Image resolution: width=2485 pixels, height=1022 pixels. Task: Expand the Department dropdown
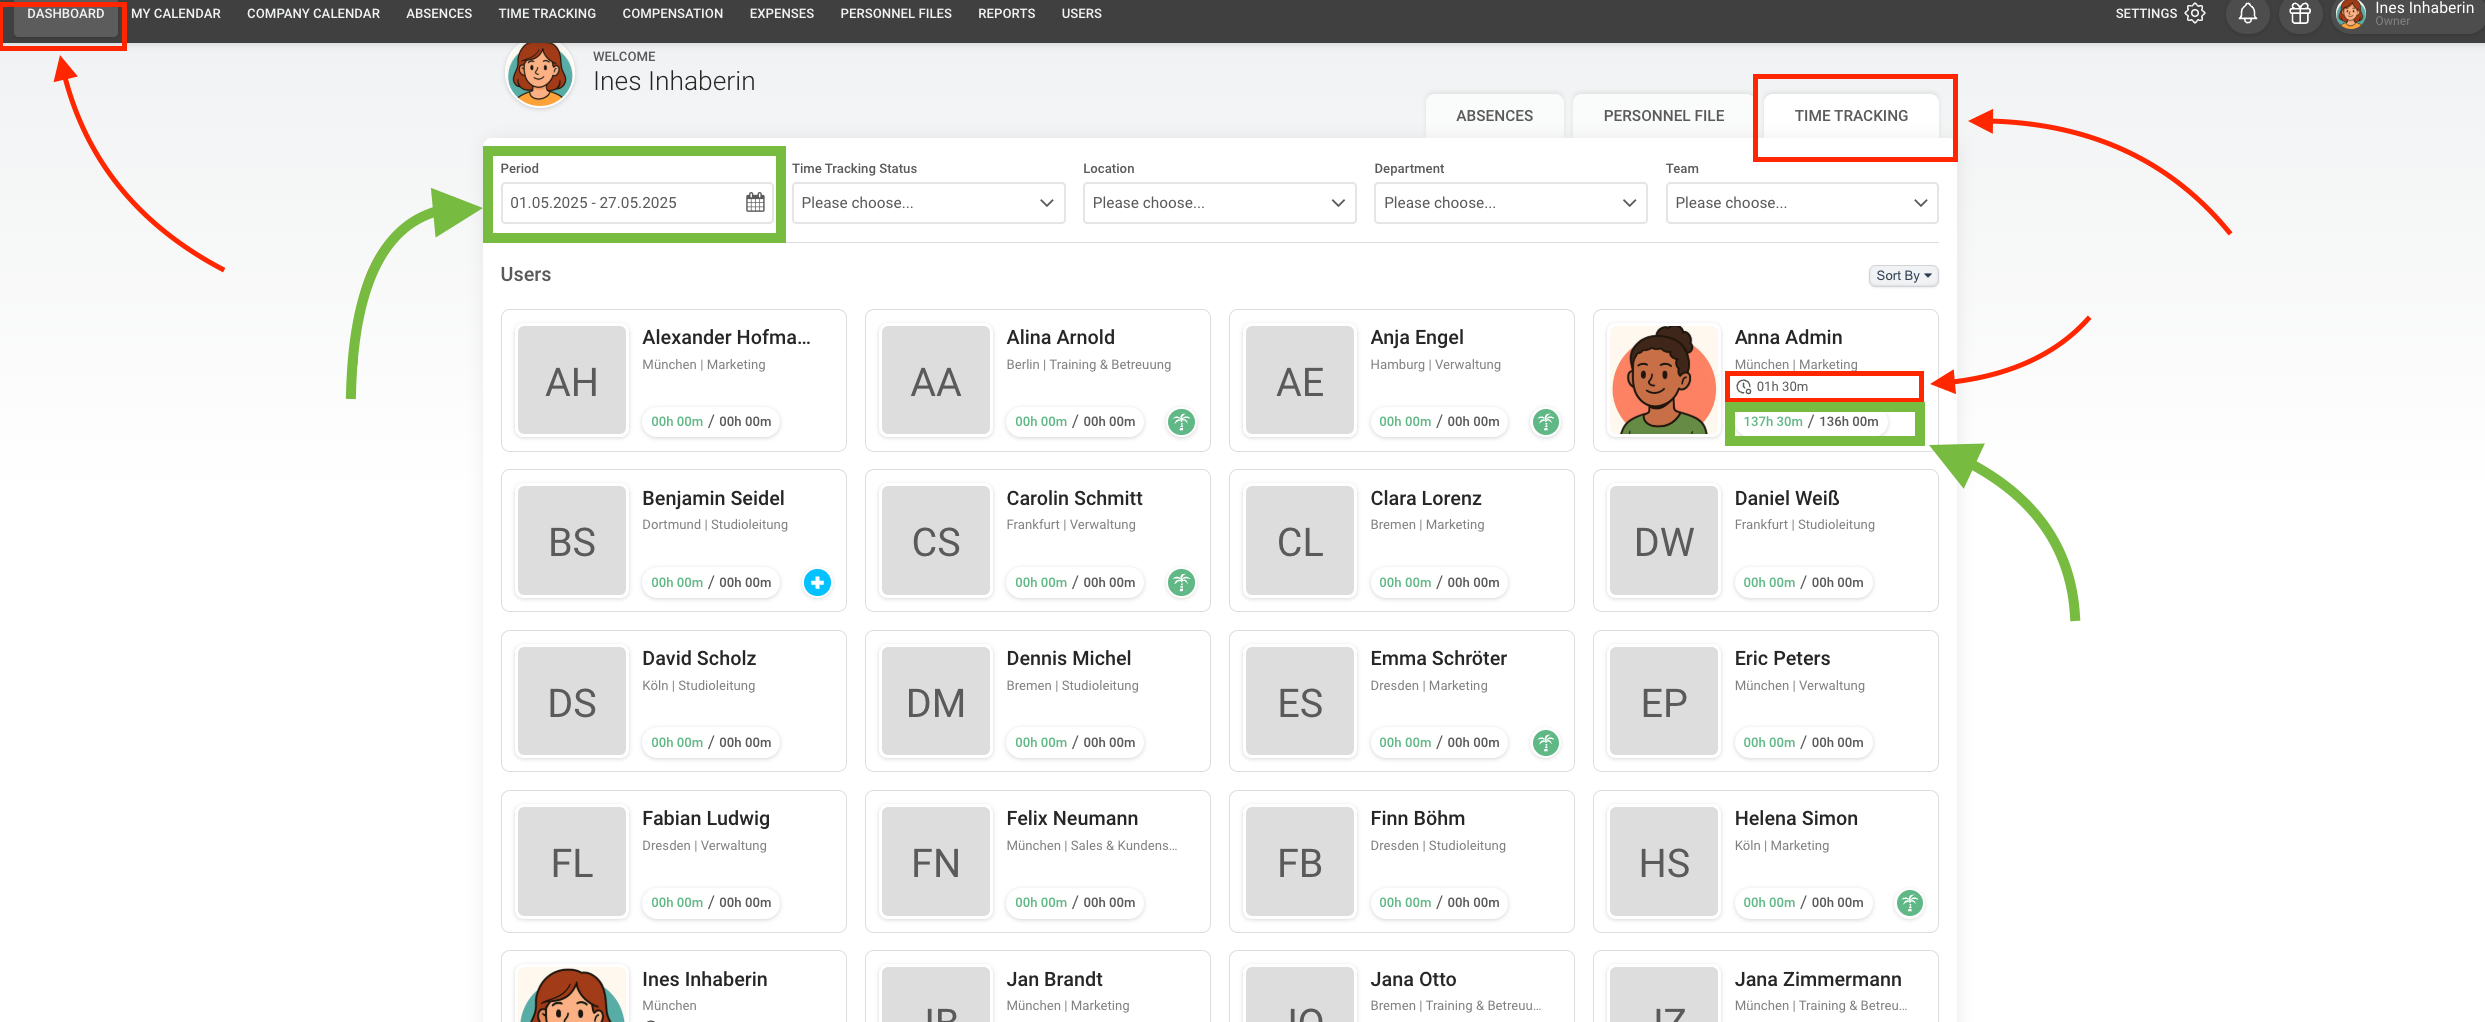(x=1510, y=203)
